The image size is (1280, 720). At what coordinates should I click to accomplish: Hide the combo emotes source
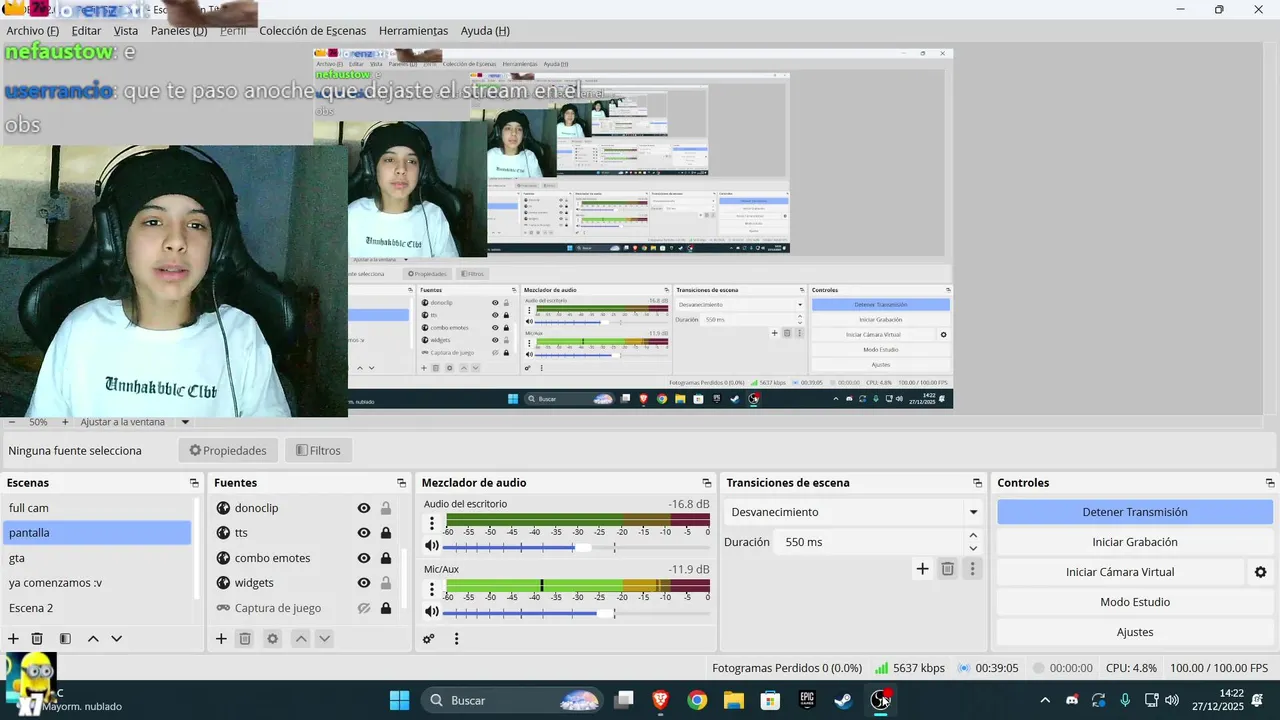(364, 558)
